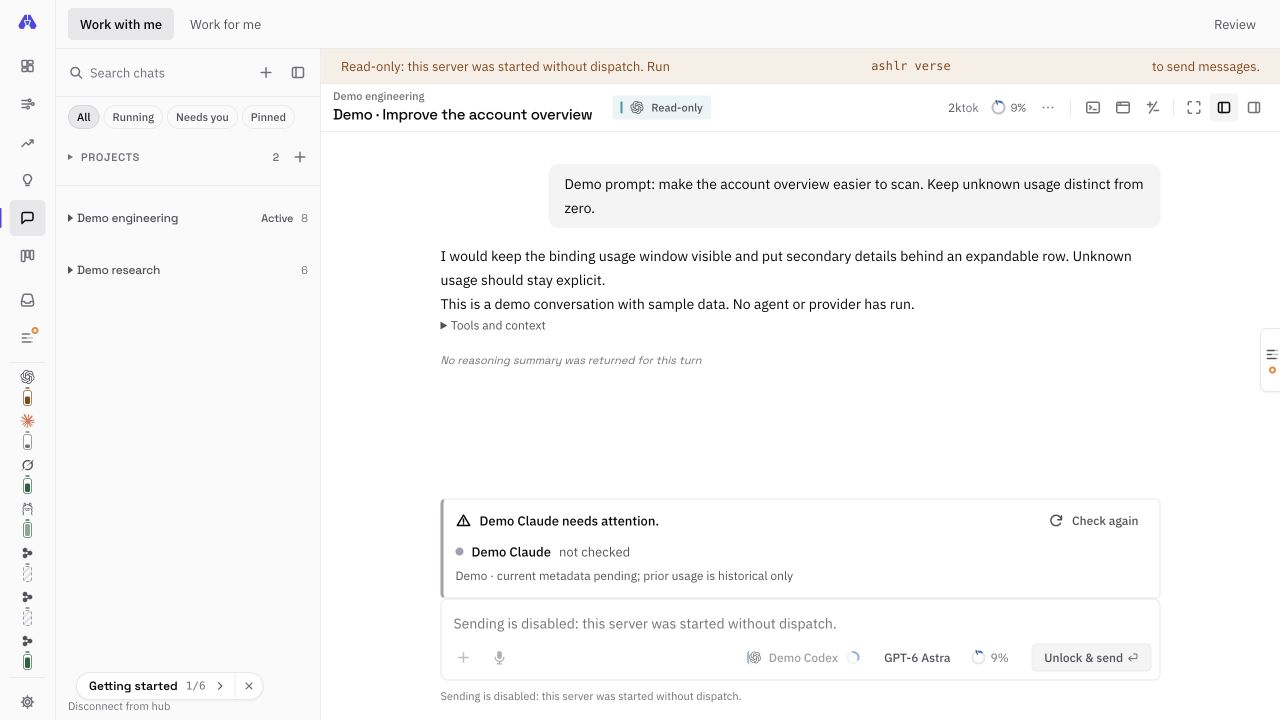The width and height of the screenshot is (1280, 720).
Task: Open the kanban board icon in left rail
Action: [27, 256]
